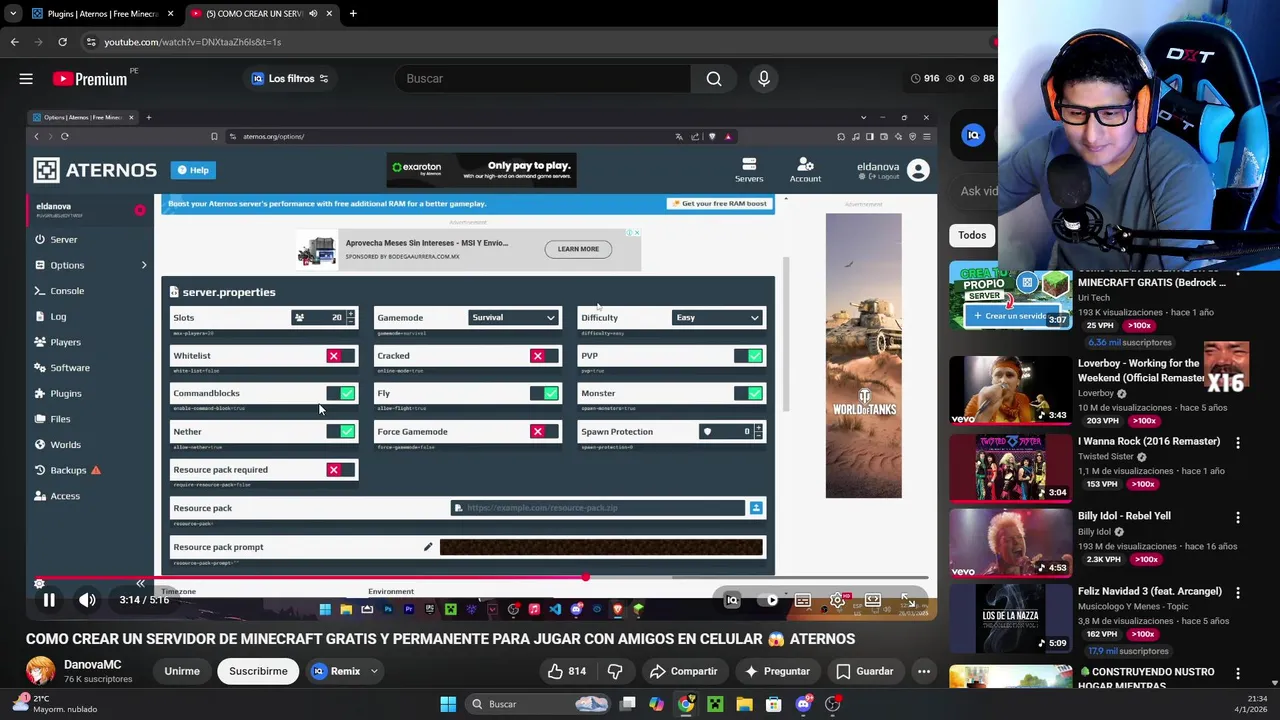
Task: Click the Aternos Help button
Action: click(193, 170)
